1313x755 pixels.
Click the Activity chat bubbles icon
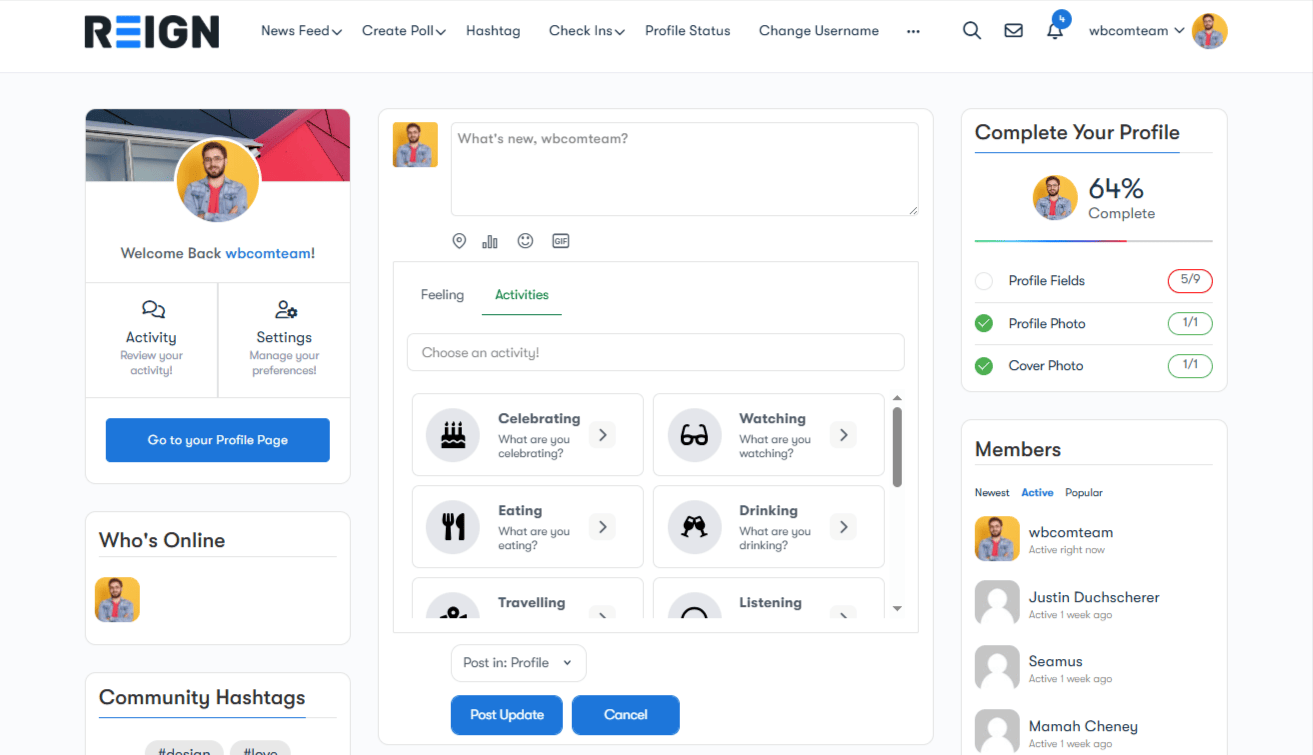click(153, 309)
